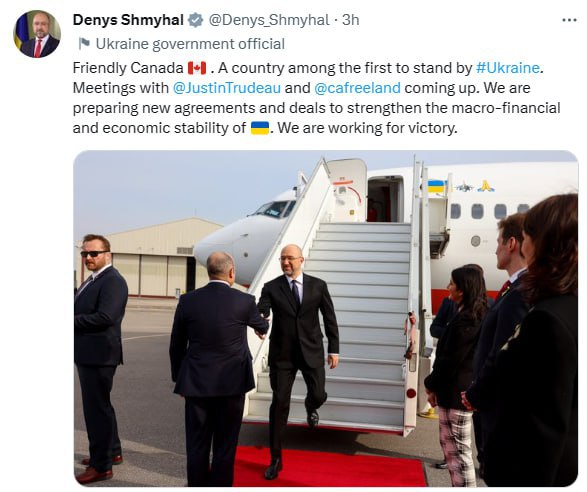Viewport: 587px width, 492px height.
Task: Click the gray flag icon beside government label
Action: 84,44
